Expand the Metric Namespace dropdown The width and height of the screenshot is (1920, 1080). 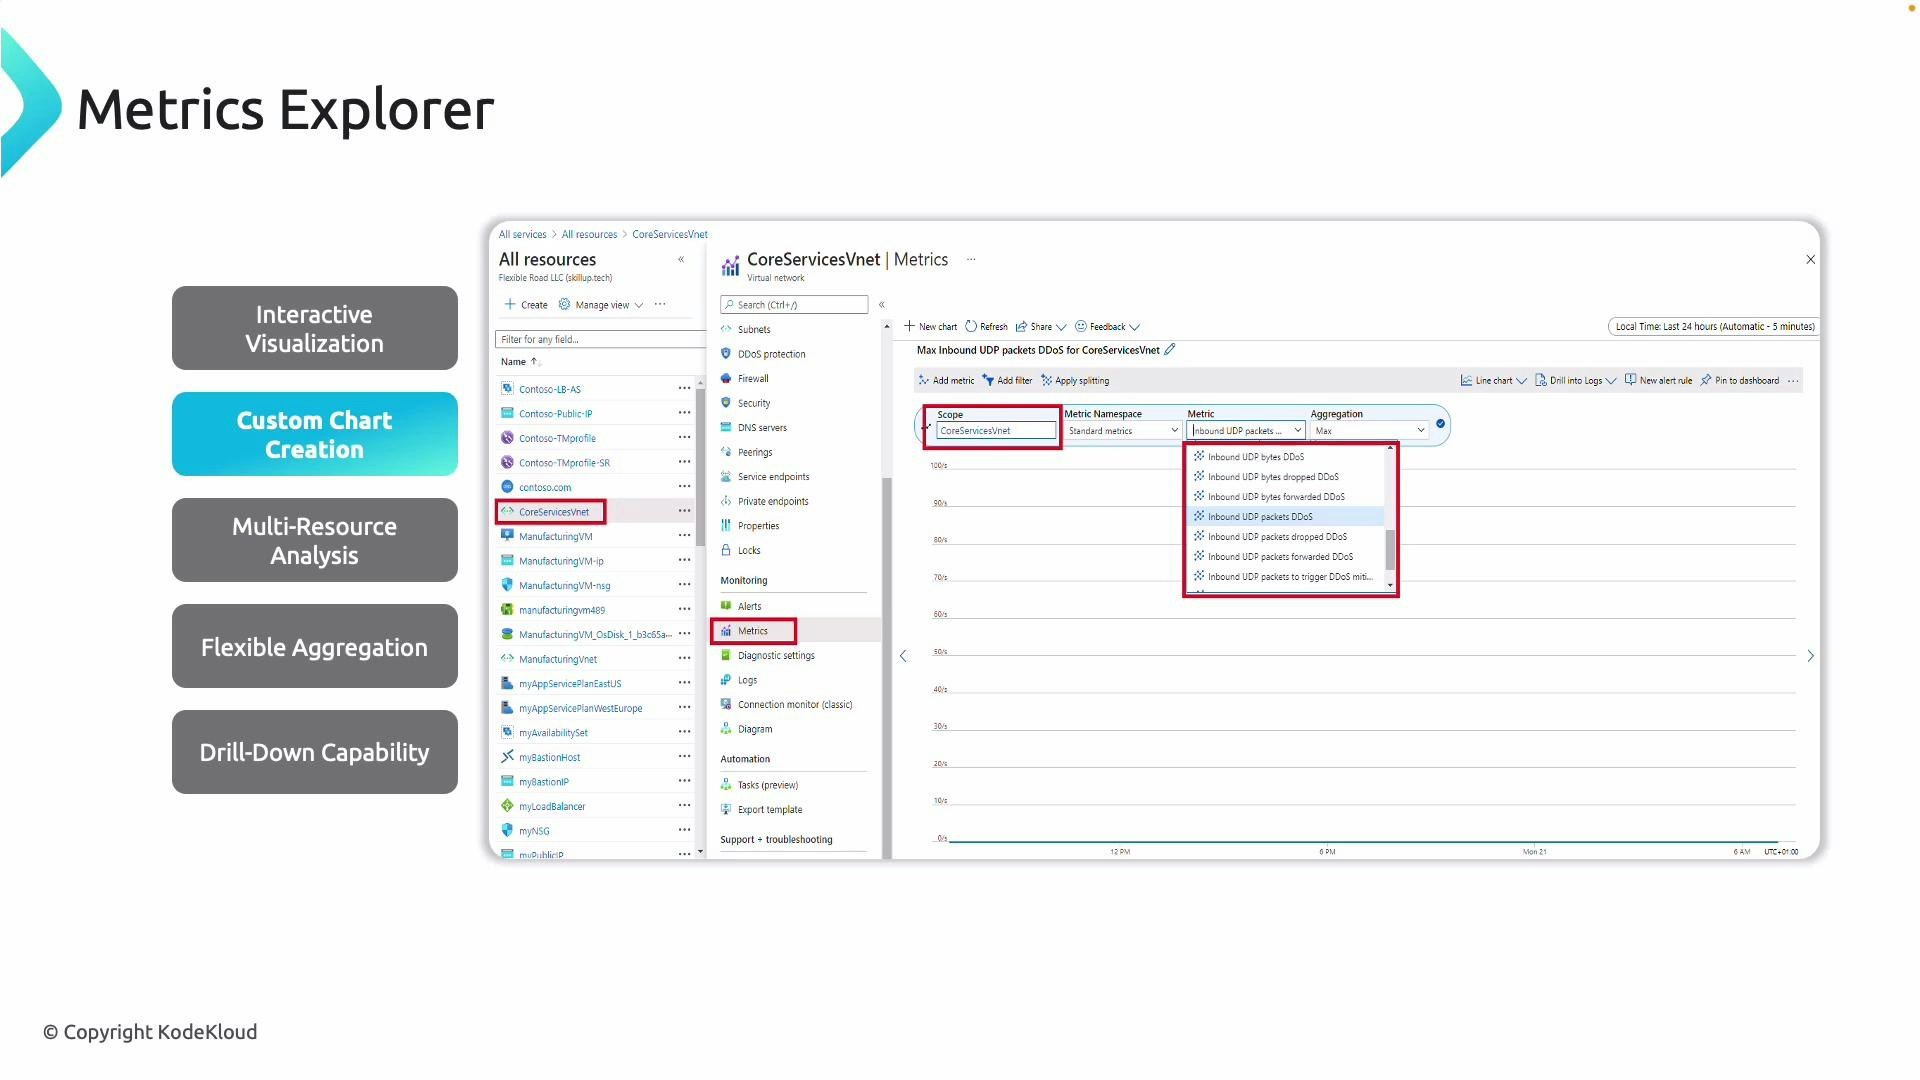[1122, 430]
